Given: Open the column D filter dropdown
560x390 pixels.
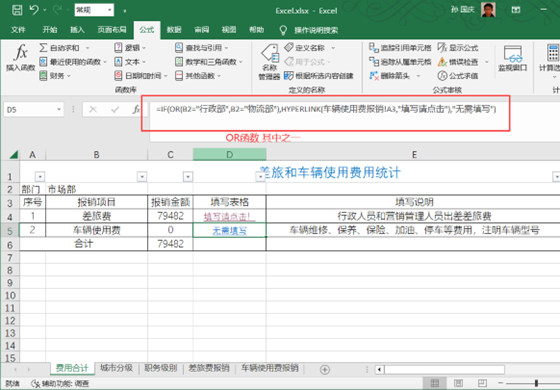Looking at the screenshot, I should click(260, 176).
